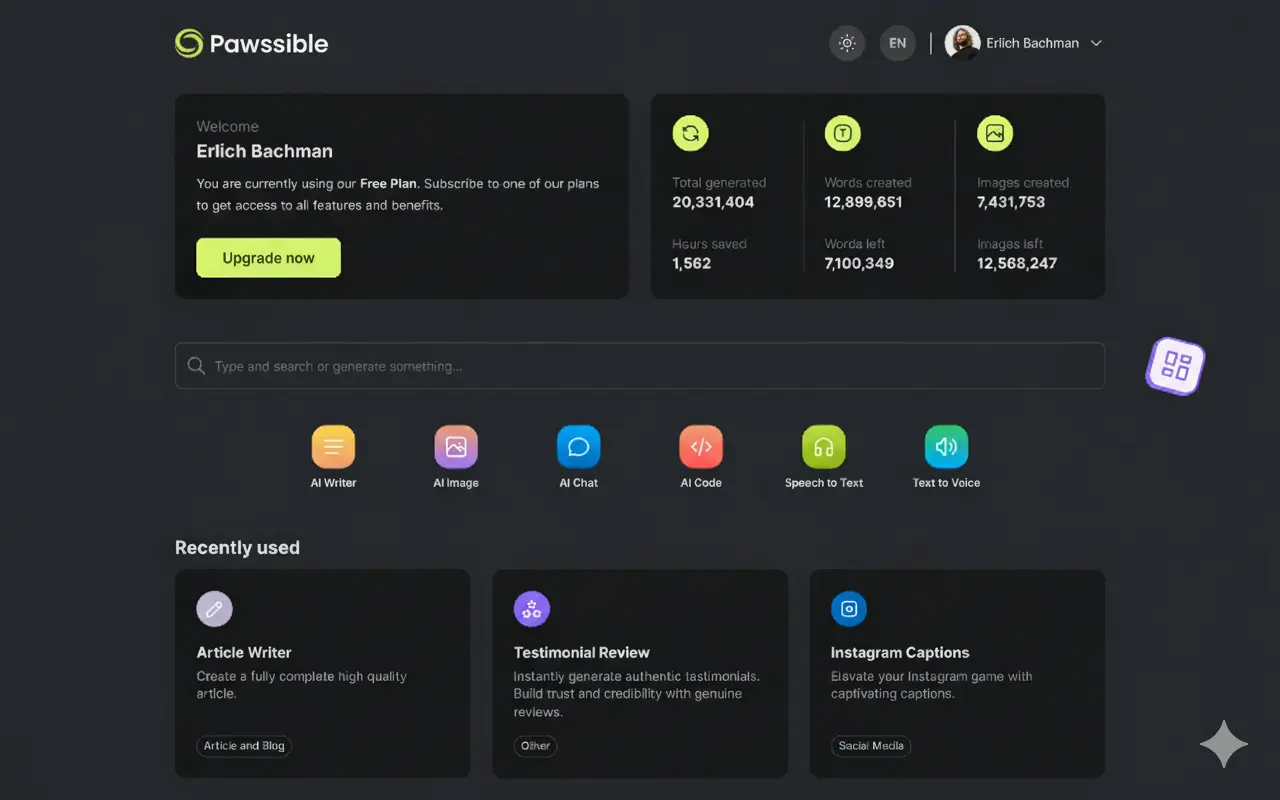The height and width of the screenshot is (800, 1280).
Task: Click the Article Writer pencil icon
Action: [x=214, y=608]
